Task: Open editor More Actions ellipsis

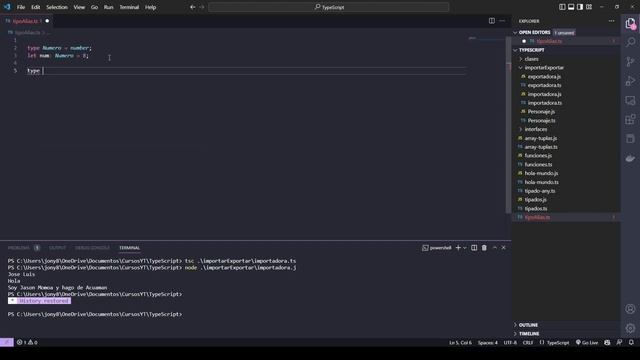Action: (502, 21)
